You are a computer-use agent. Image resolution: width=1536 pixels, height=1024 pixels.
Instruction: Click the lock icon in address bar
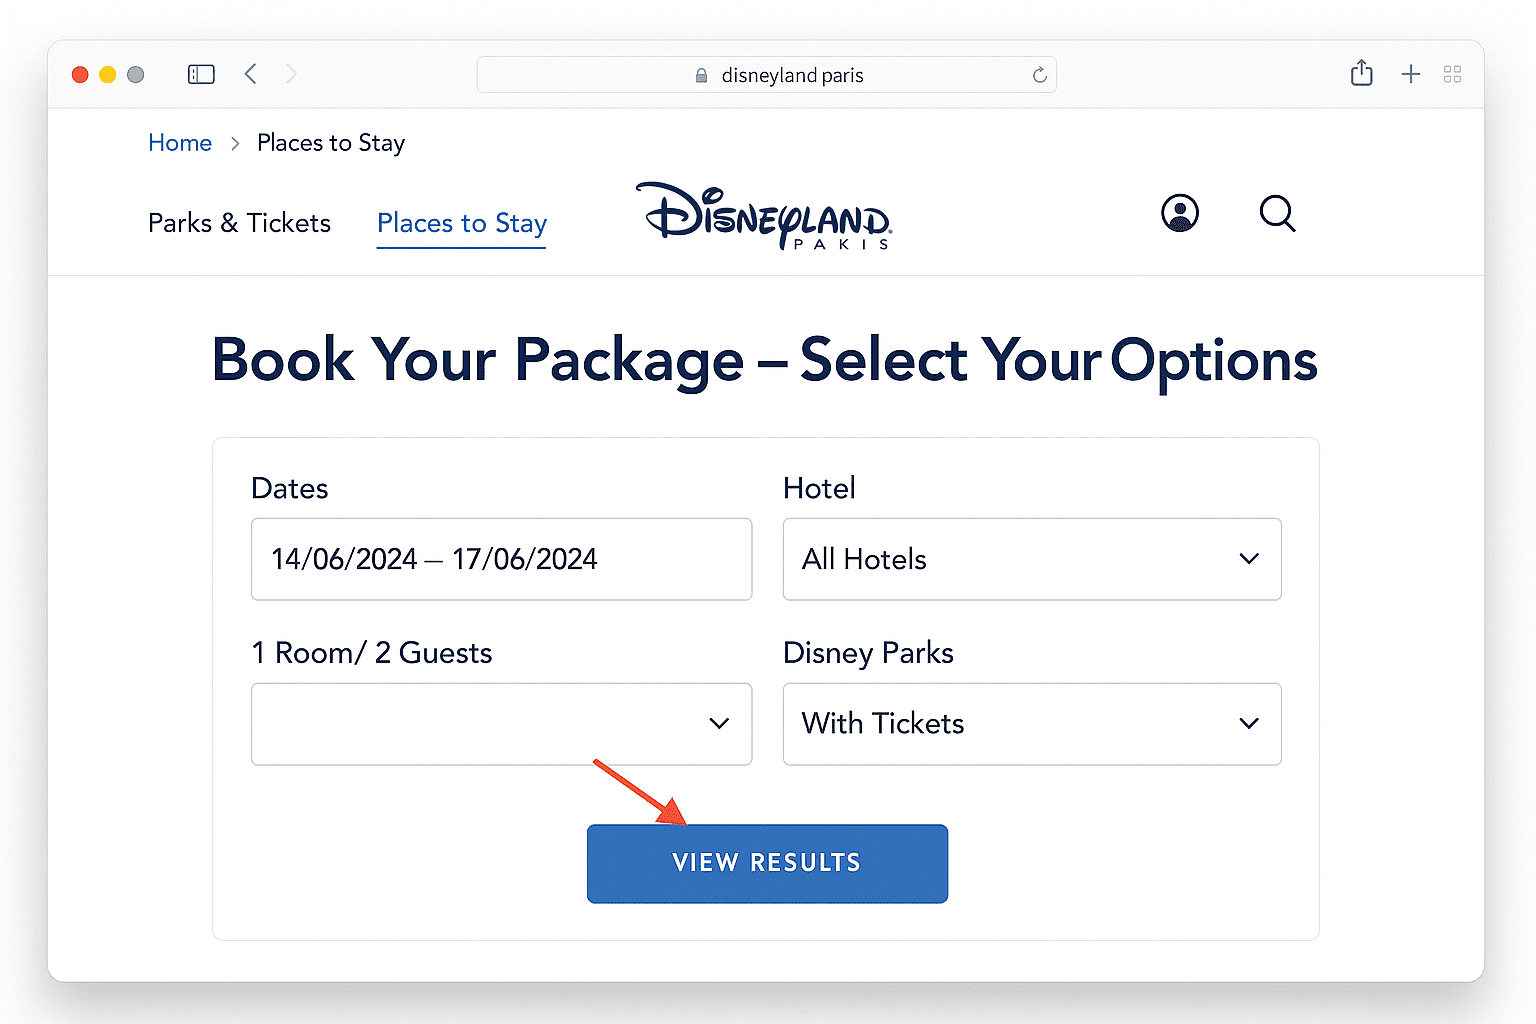point(701,76)
